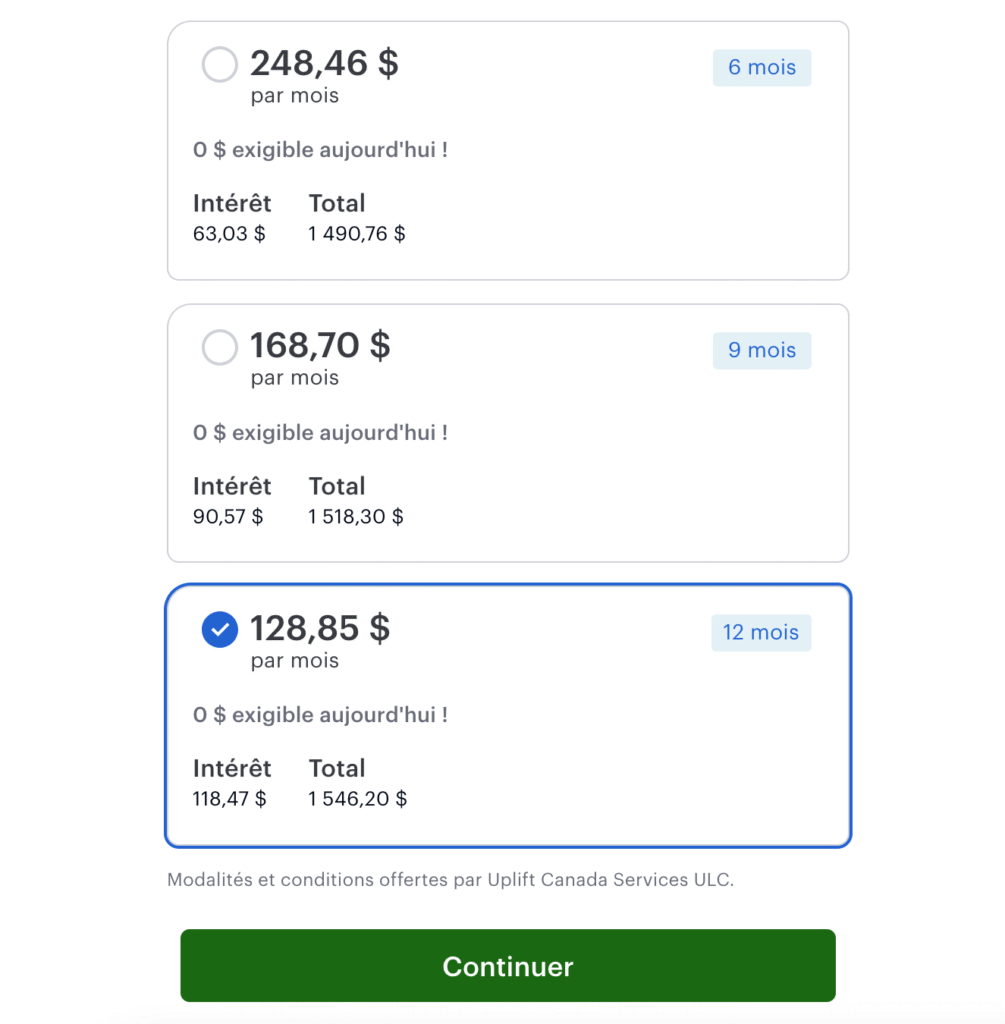Click the total amount 1 518,30 $
Viewport: 1005px width, 1024px height.
[356, 517]
